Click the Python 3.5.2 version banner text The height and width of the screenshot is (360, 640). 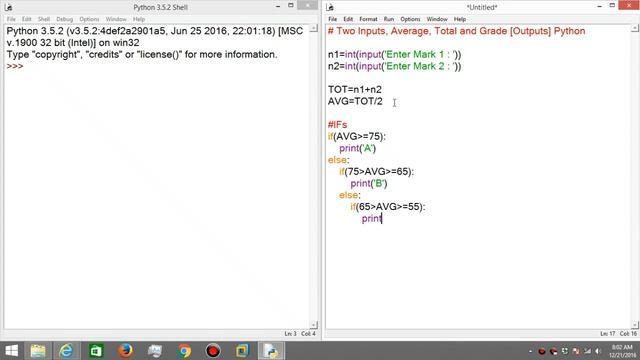click(x=155, y=37)
